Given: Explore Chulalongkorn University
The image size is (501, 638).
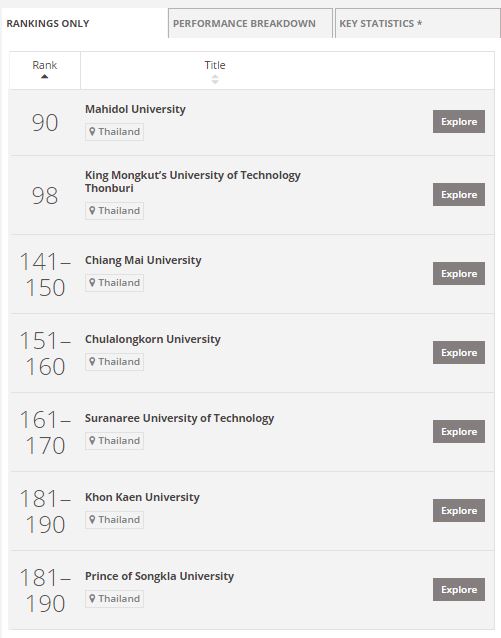Looking at the screenshot, I should click(x=459, y=352).
